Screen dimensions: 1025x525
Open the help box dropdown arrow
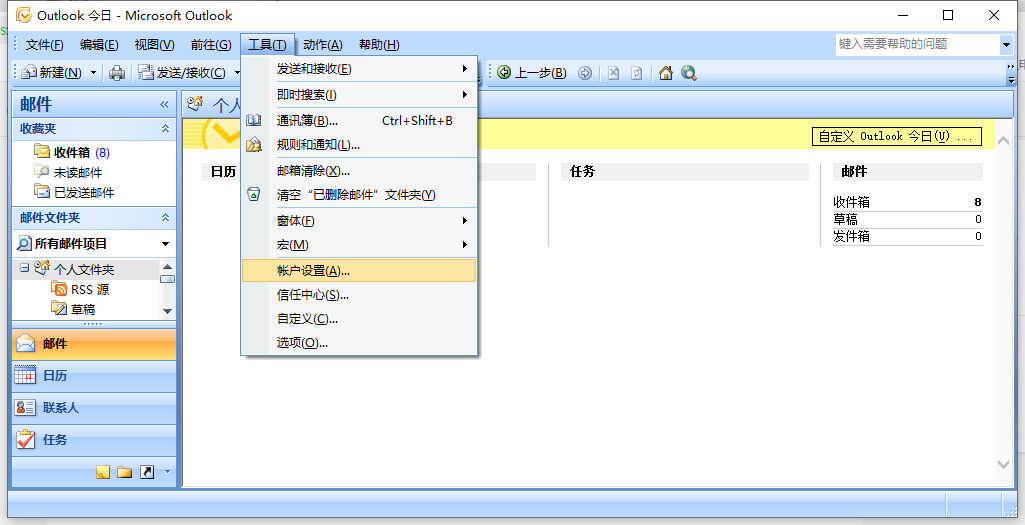point(1006,44)
